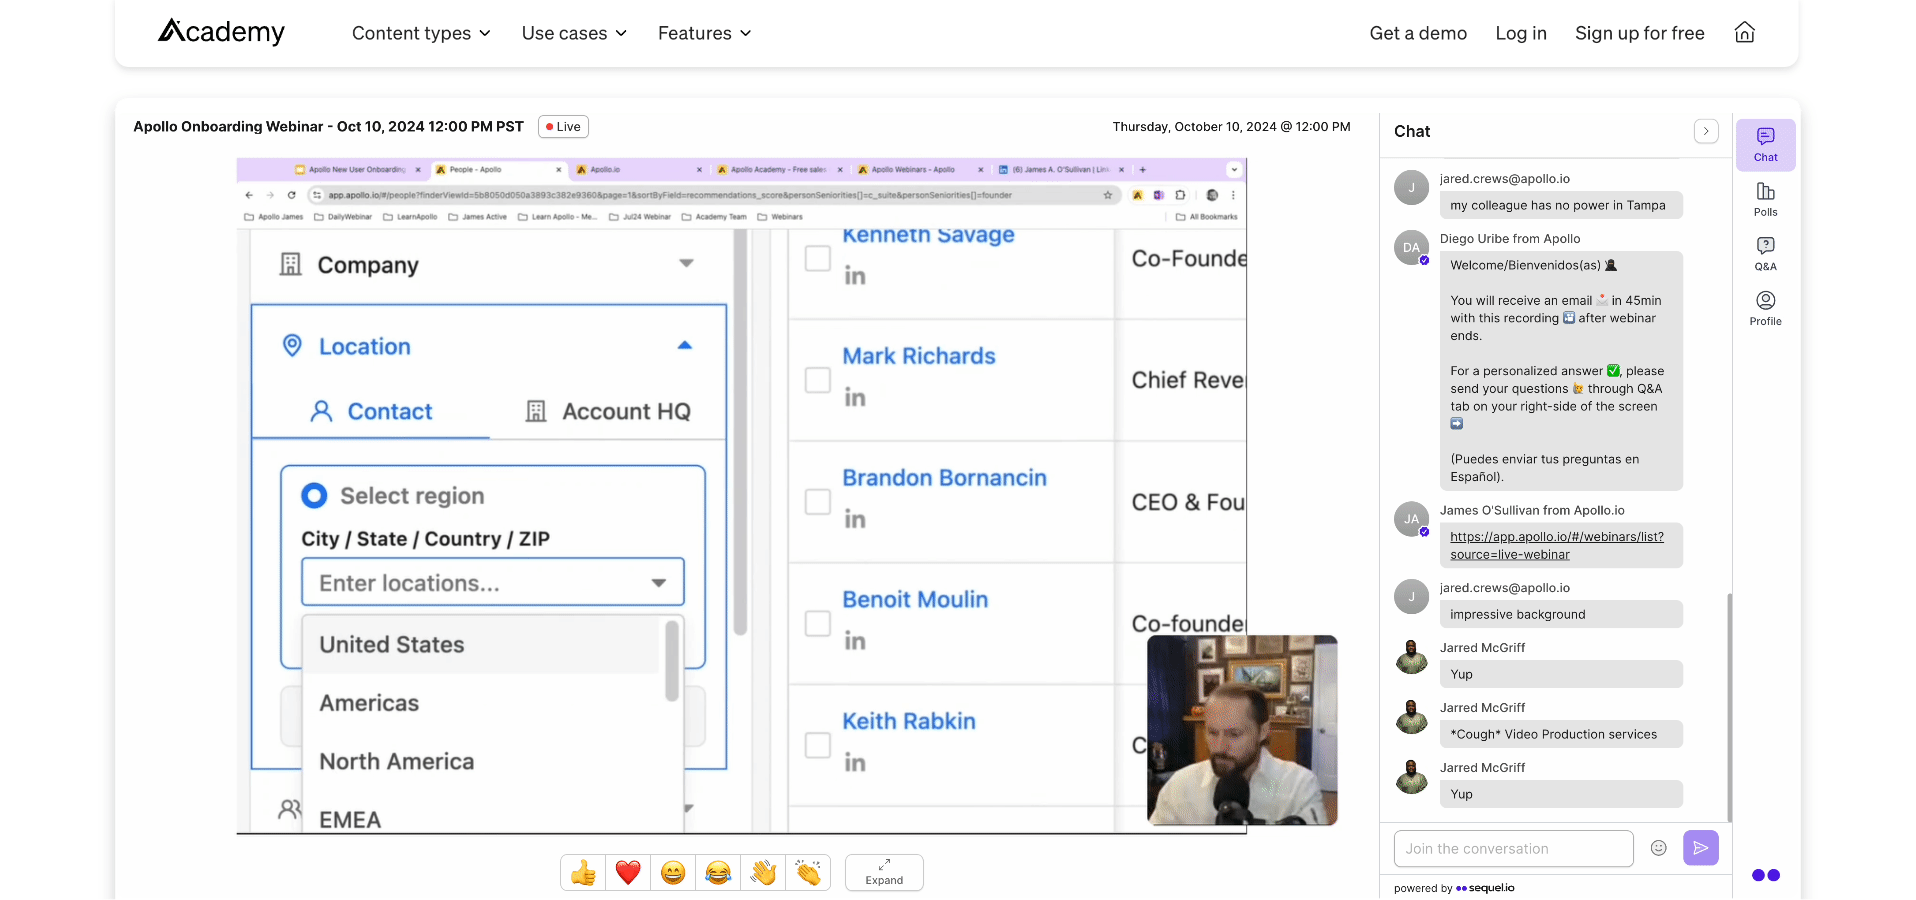Screen dimensions: 1916x900
Task: Open the apollo.io webinars link in chat
Action: click(x=1557, y=545)
